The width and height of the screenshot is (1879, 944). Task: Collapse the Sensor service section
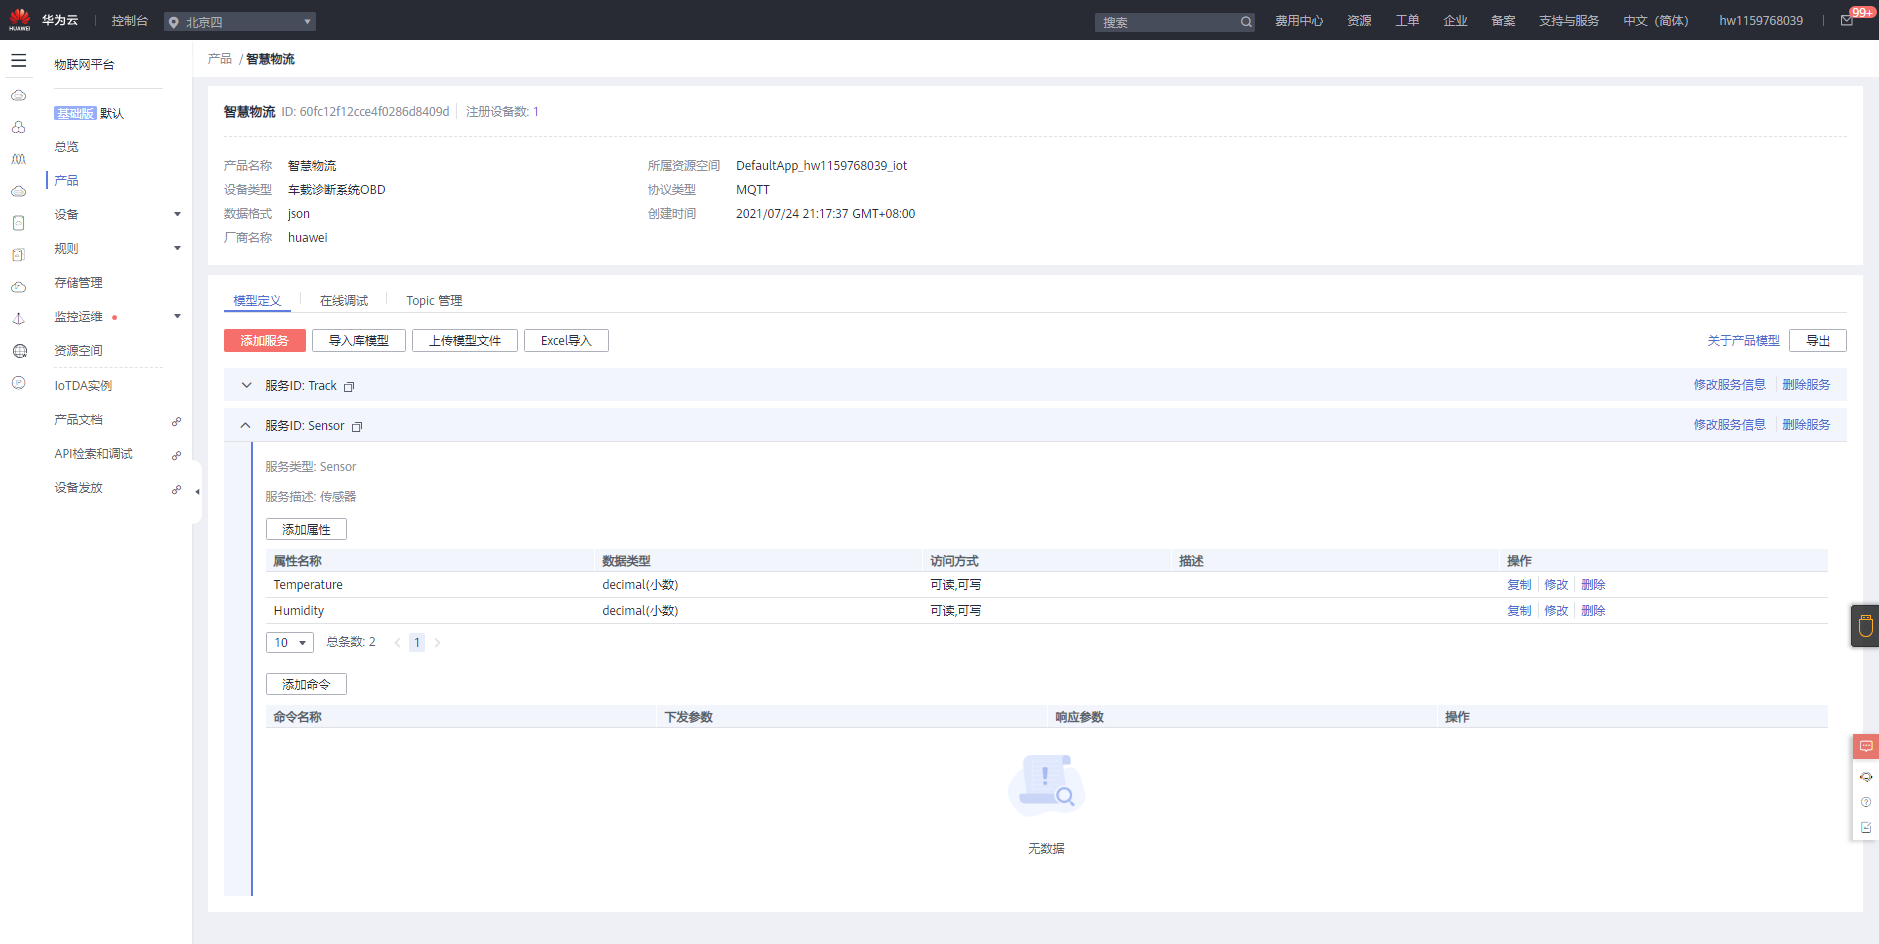(246, 425)
